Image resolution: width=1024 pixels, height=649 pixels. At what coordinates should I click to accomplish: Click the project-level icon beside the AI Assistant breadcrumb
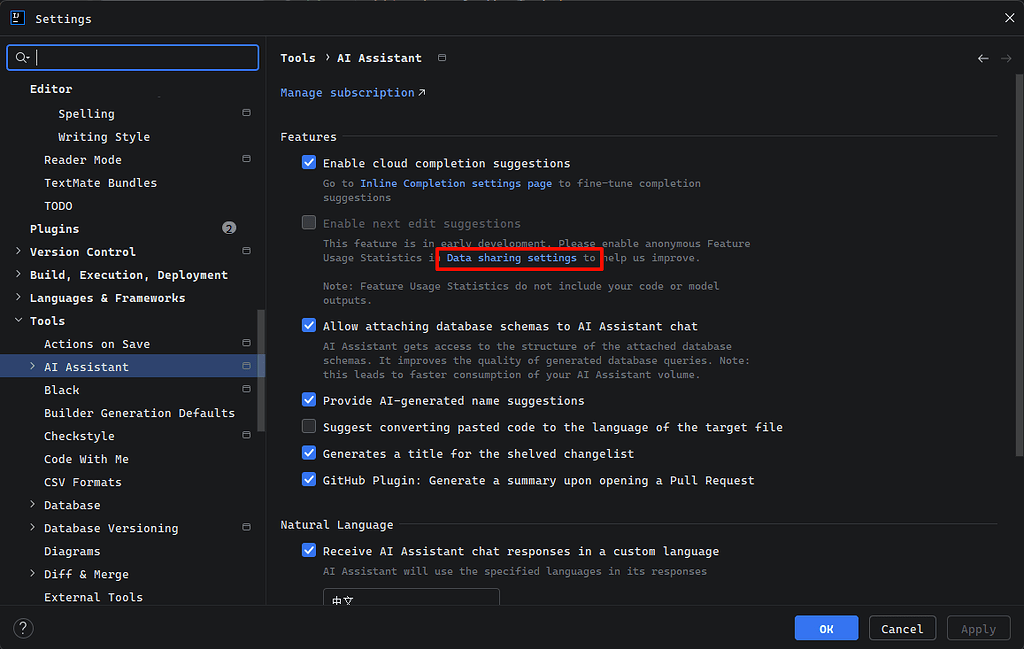click(442, 57)
